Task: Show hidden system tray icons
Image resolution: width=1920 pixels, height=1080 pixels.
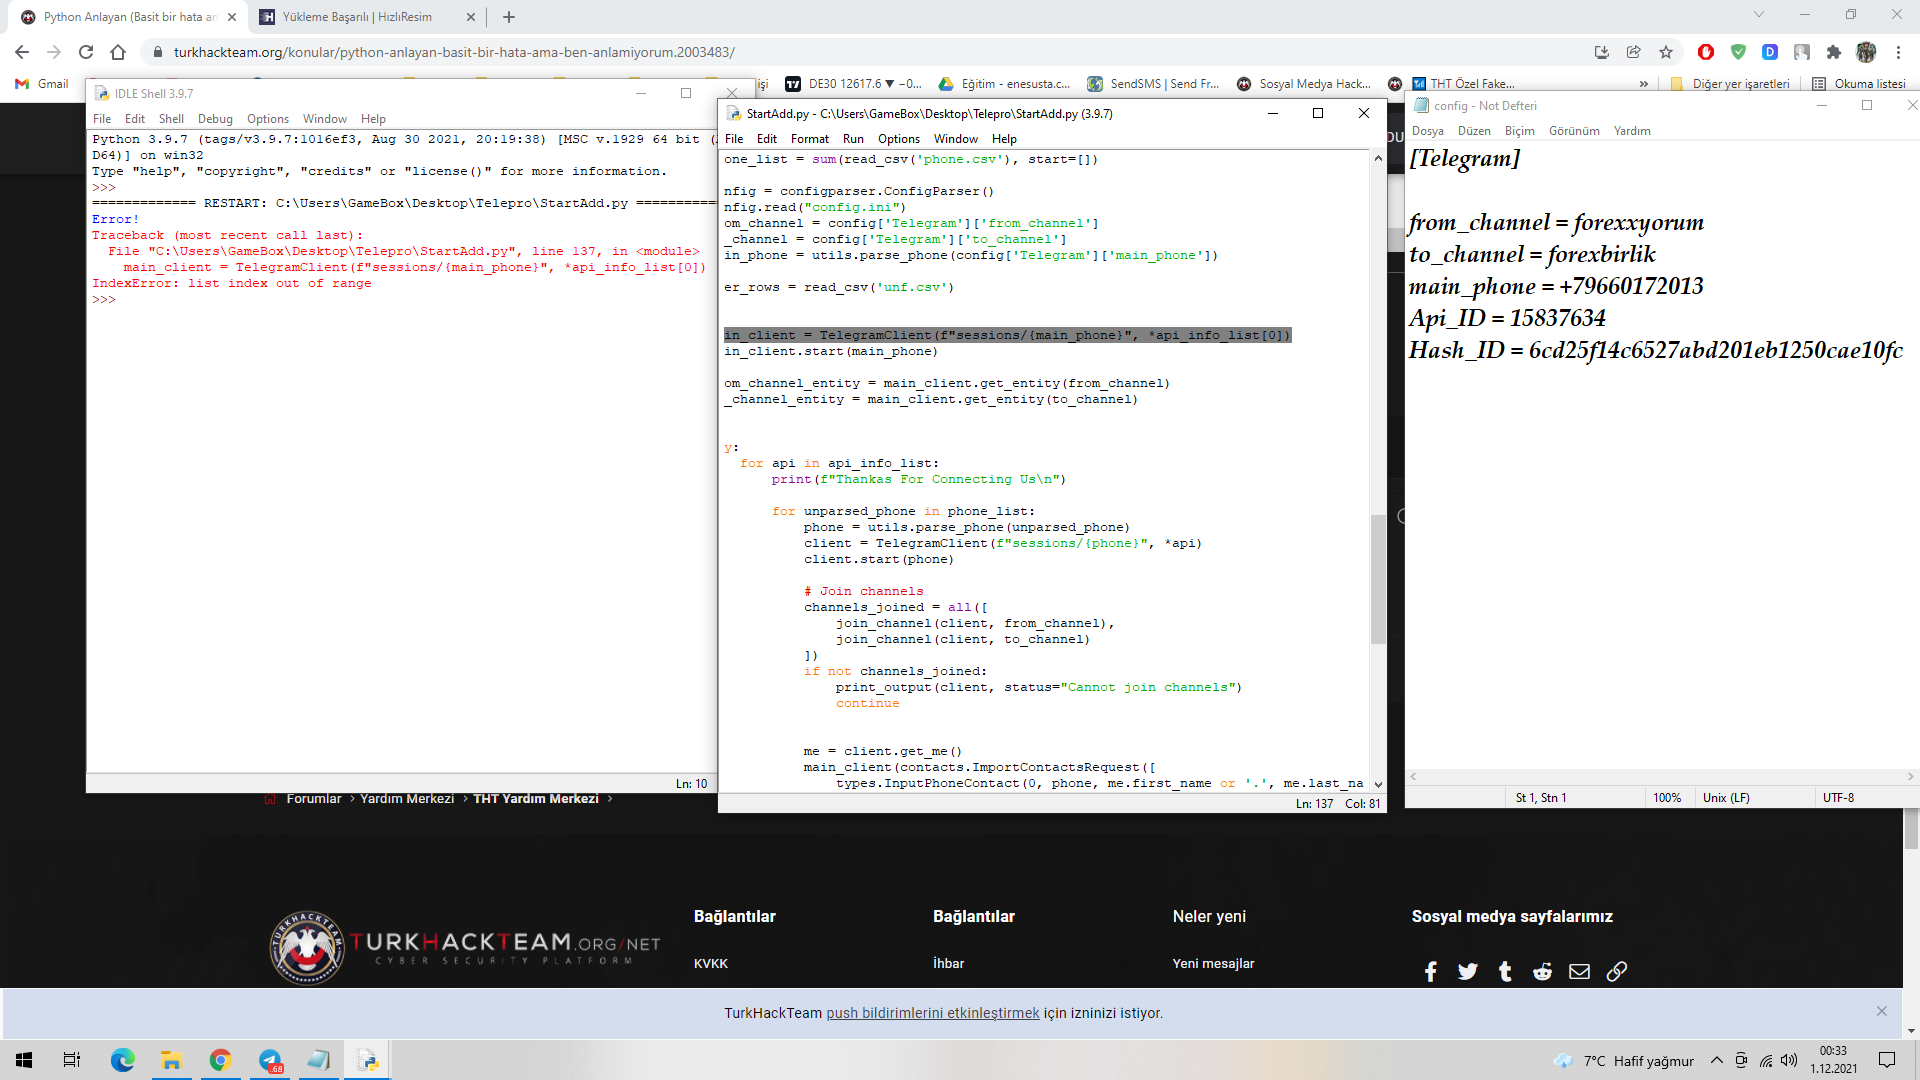Action: [x=1717, y=1060]
